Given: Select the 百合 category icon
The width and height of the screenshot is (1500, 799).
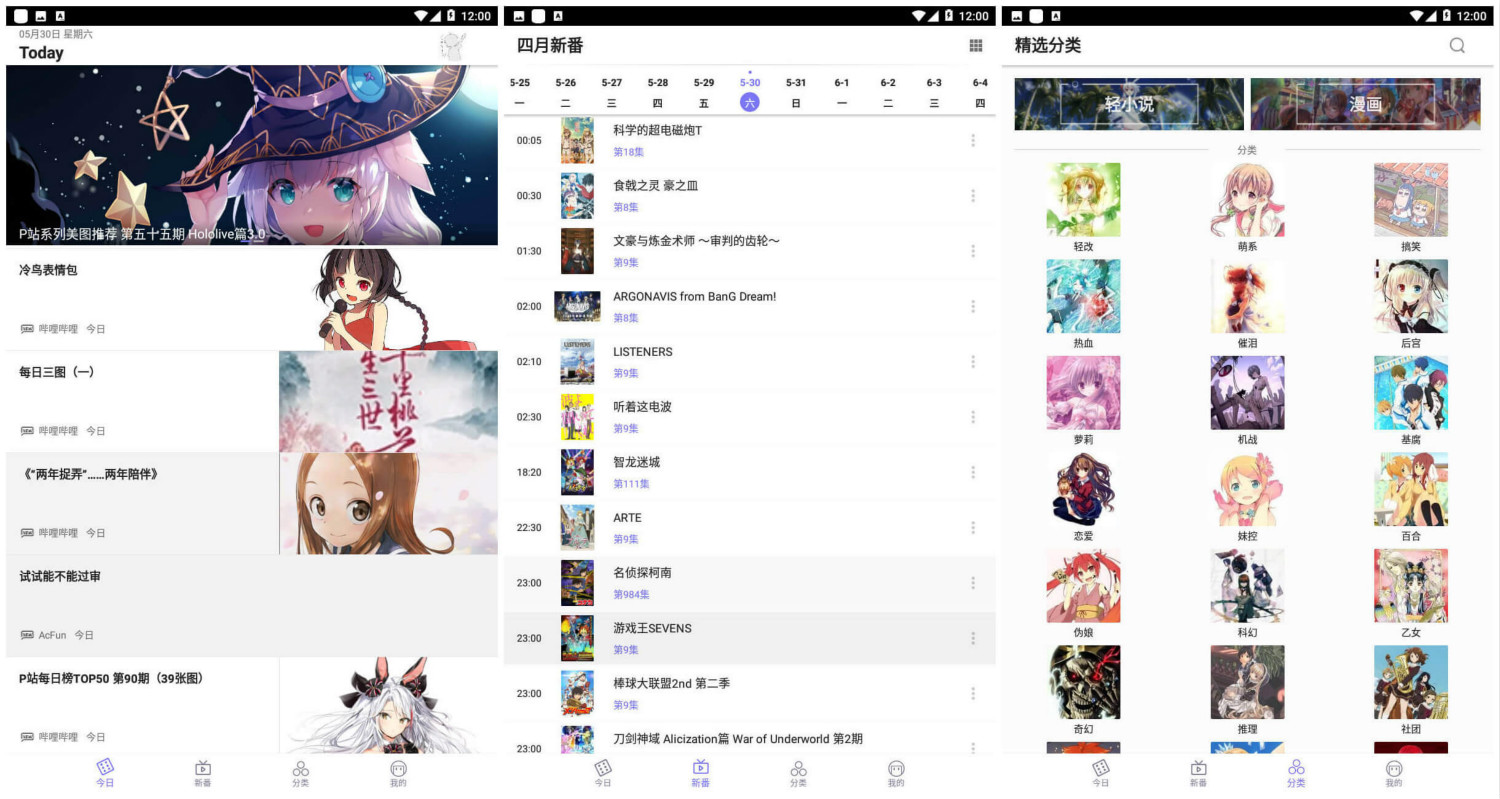Looking at the screenshot, I should point(1410,489).
